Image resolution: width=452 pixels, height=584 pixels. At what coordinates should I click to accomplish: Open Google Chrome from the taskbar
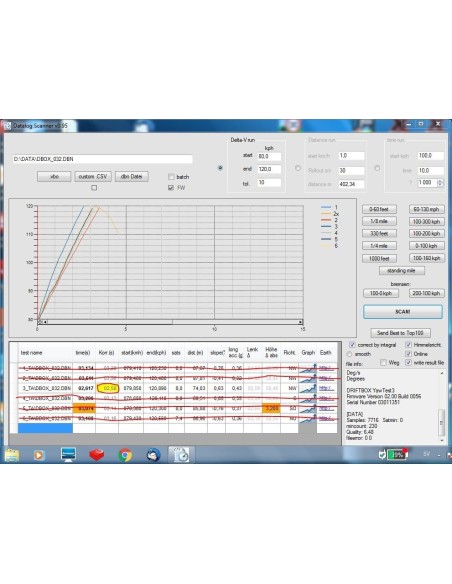[x=125, y=455]
